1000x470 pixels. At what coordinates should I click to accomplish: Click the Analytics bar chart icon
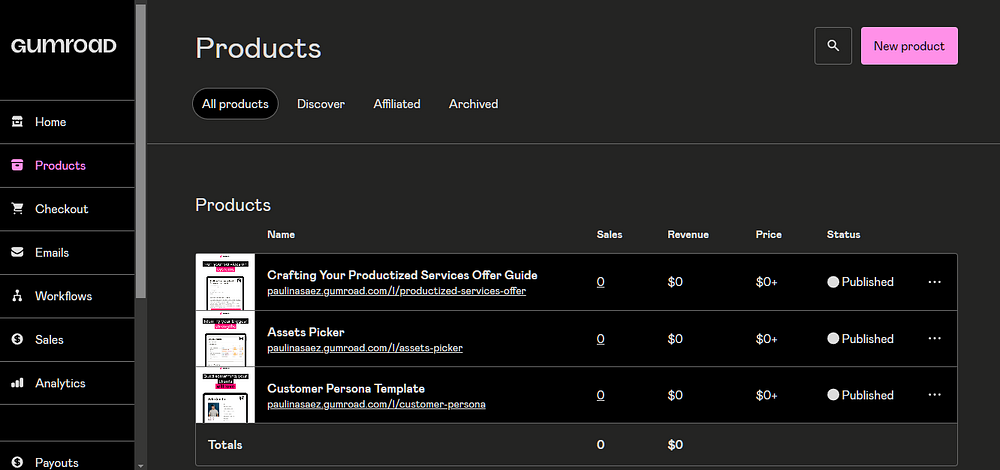coord(17,383)
